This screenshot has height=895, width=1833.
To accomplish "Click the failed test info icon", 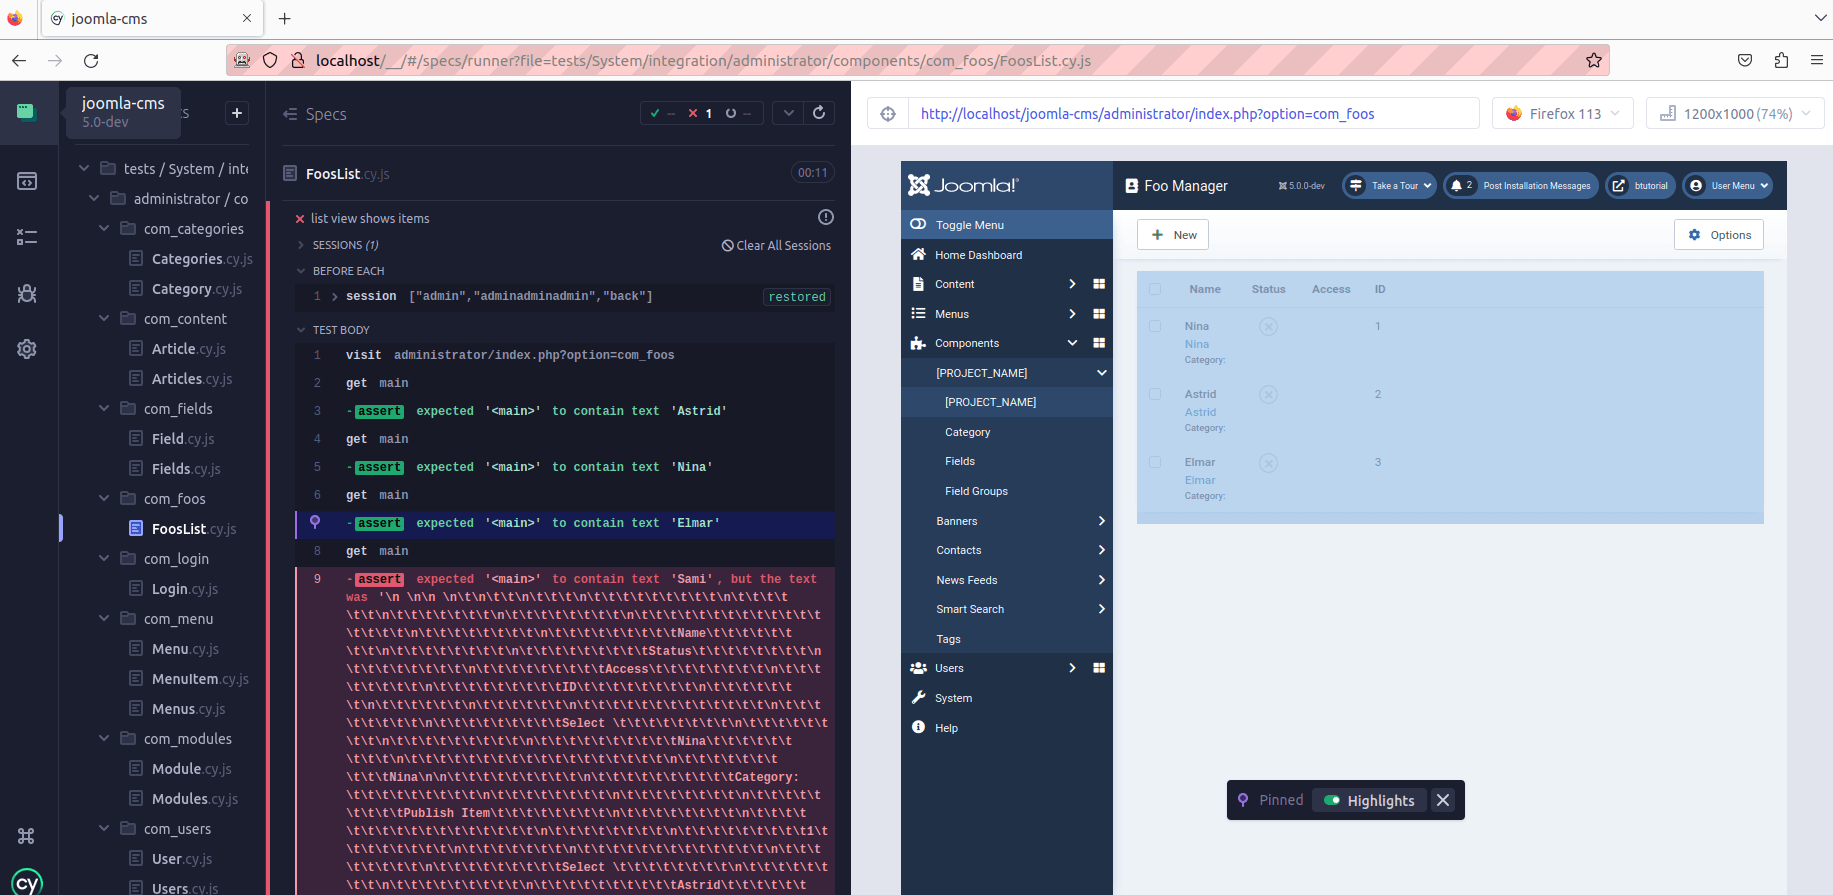I will coord(826,217).
